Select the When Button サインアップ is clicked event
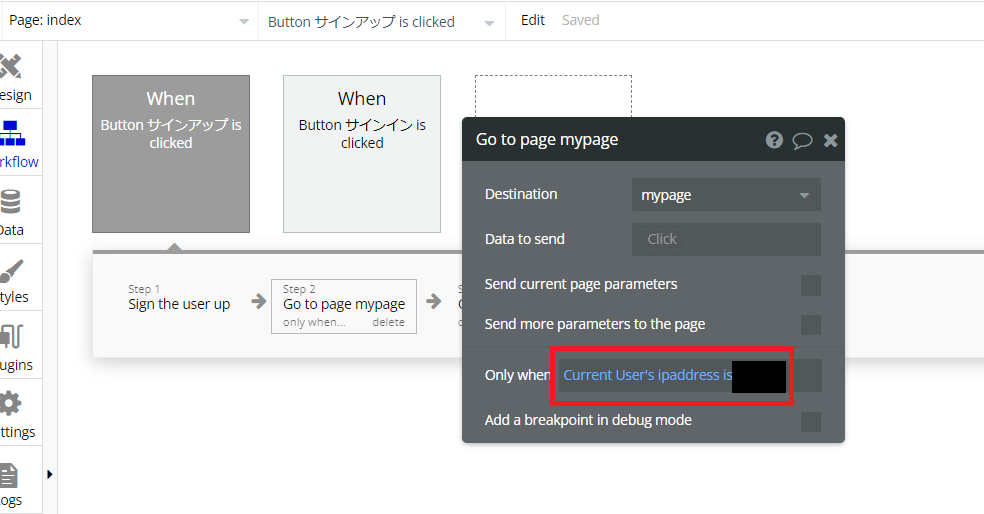Screen dimensions: 984x514 pos(171,154)
